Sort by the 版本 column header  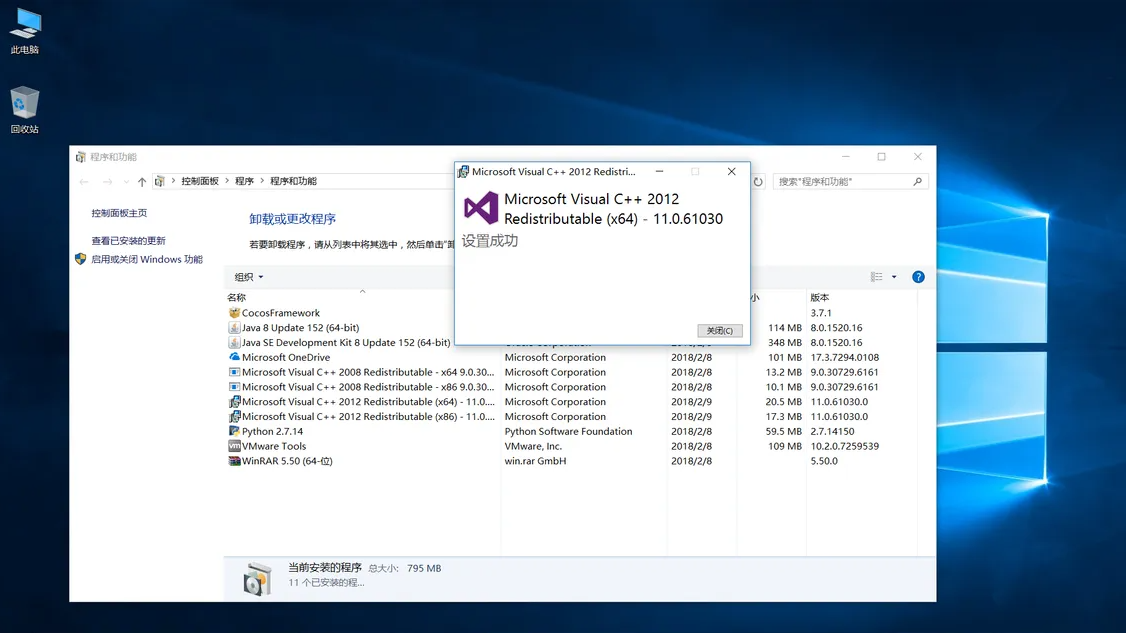click(819, 297)
